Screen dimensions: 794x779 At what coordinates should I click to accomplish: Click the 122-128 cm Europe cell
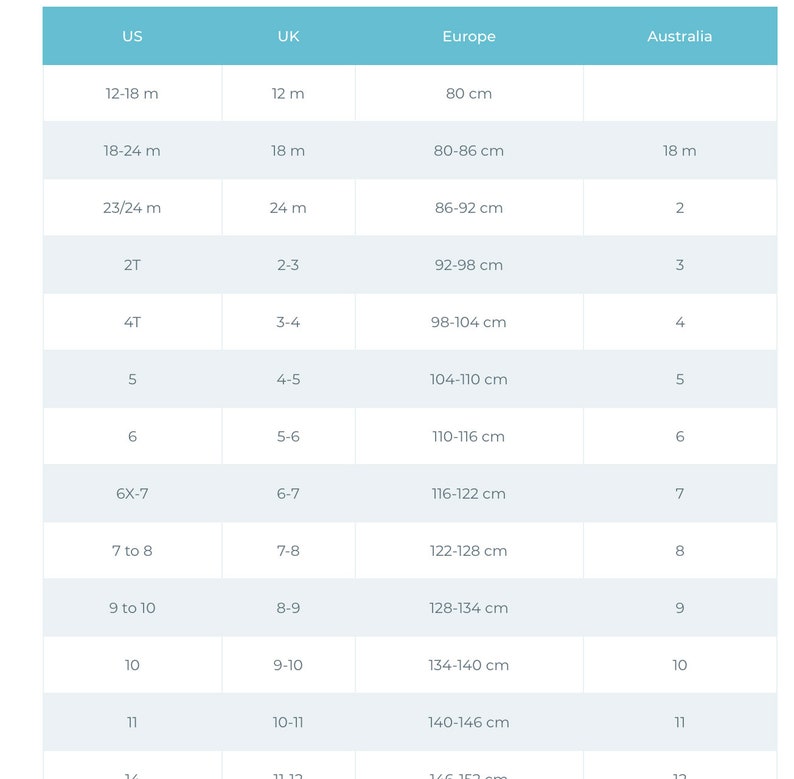[469, 551]
